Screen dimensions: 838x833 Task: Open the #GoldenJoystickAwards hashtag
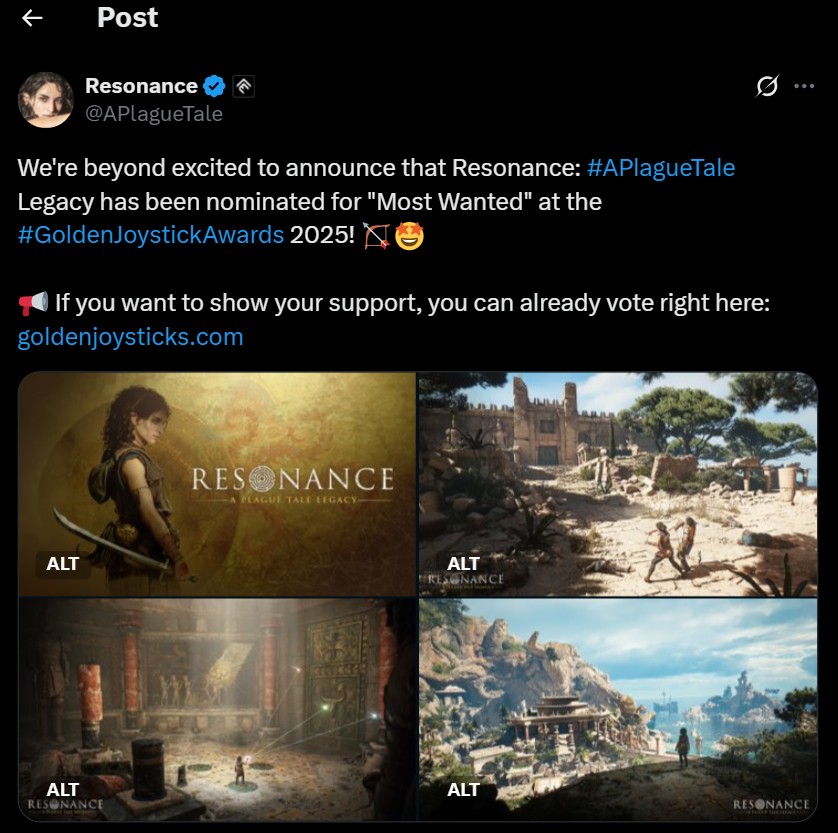point(151,235)
